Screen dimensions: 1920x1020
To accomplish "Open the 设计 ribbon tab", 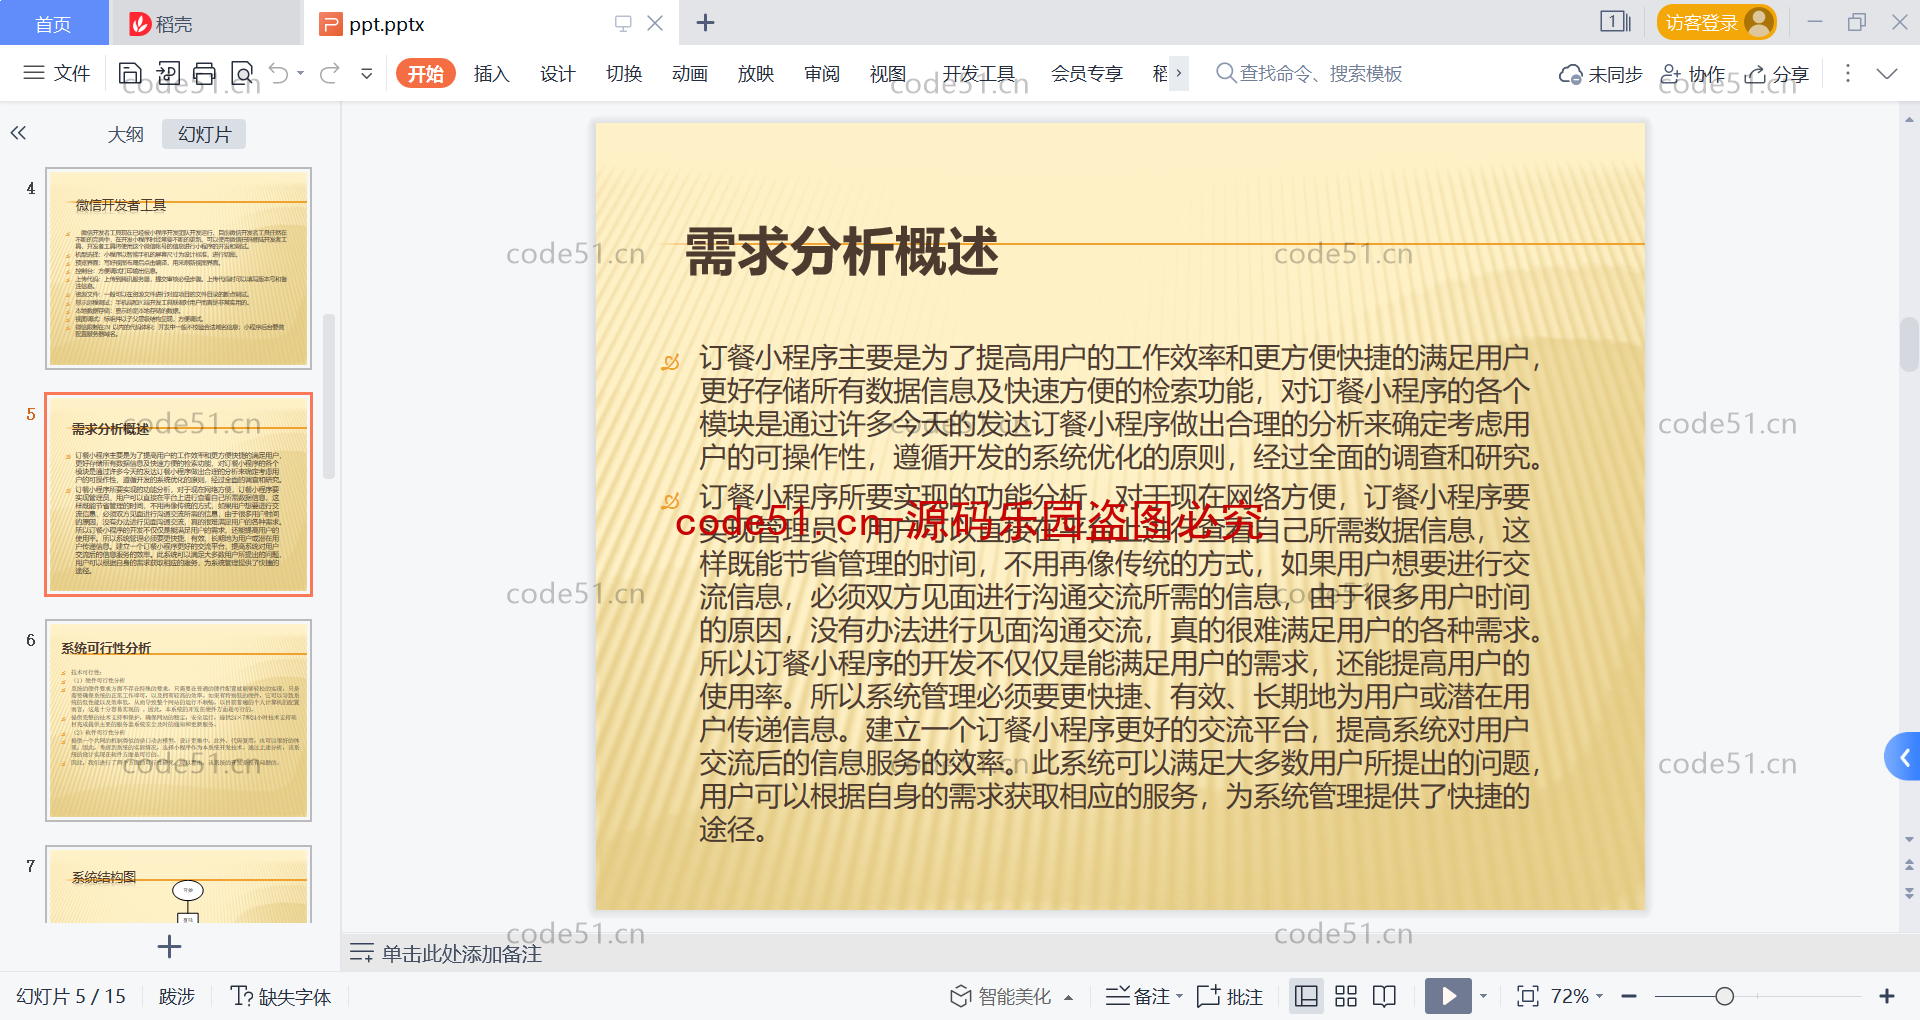I will [x=557, y=73].
